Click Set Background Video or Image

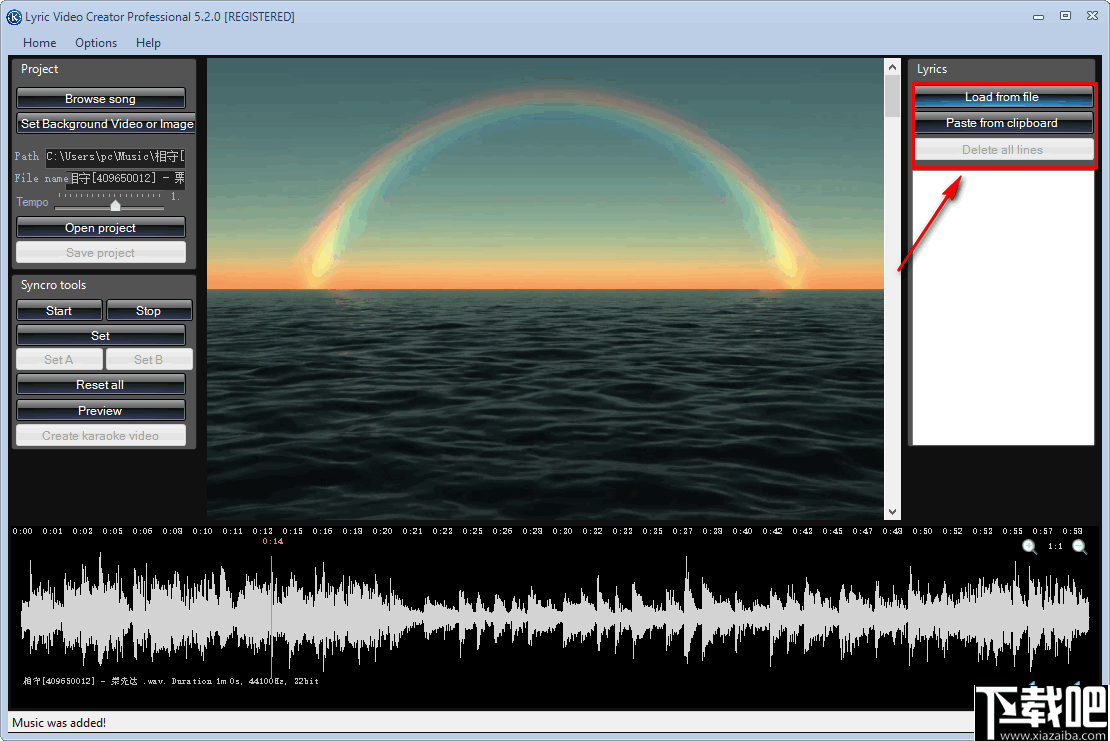coord(106,124)
